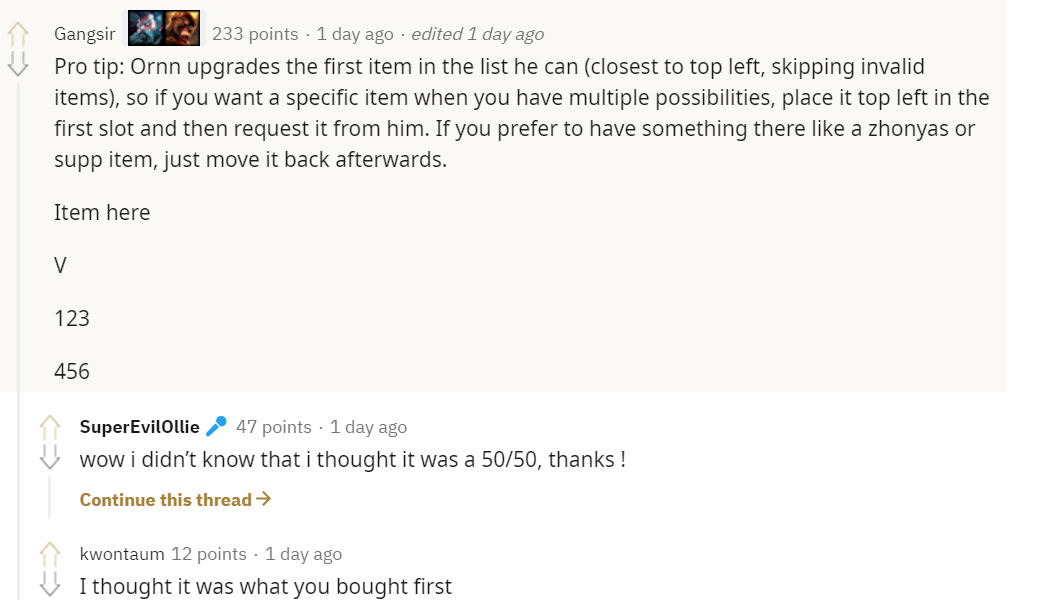Screen dimensions: 1042x600
Task: Upvote Gangsir's Ornn pro tip comment
Action: pyautogui.click(x=18, y=35)
